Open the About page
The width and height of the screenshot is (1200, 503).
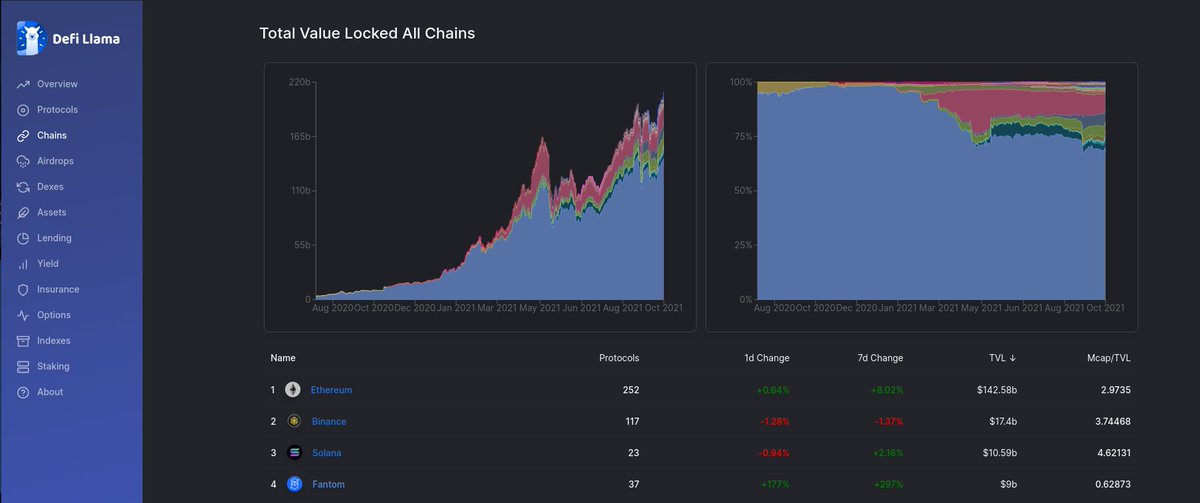pyautogui.click(x=50, y=392)
